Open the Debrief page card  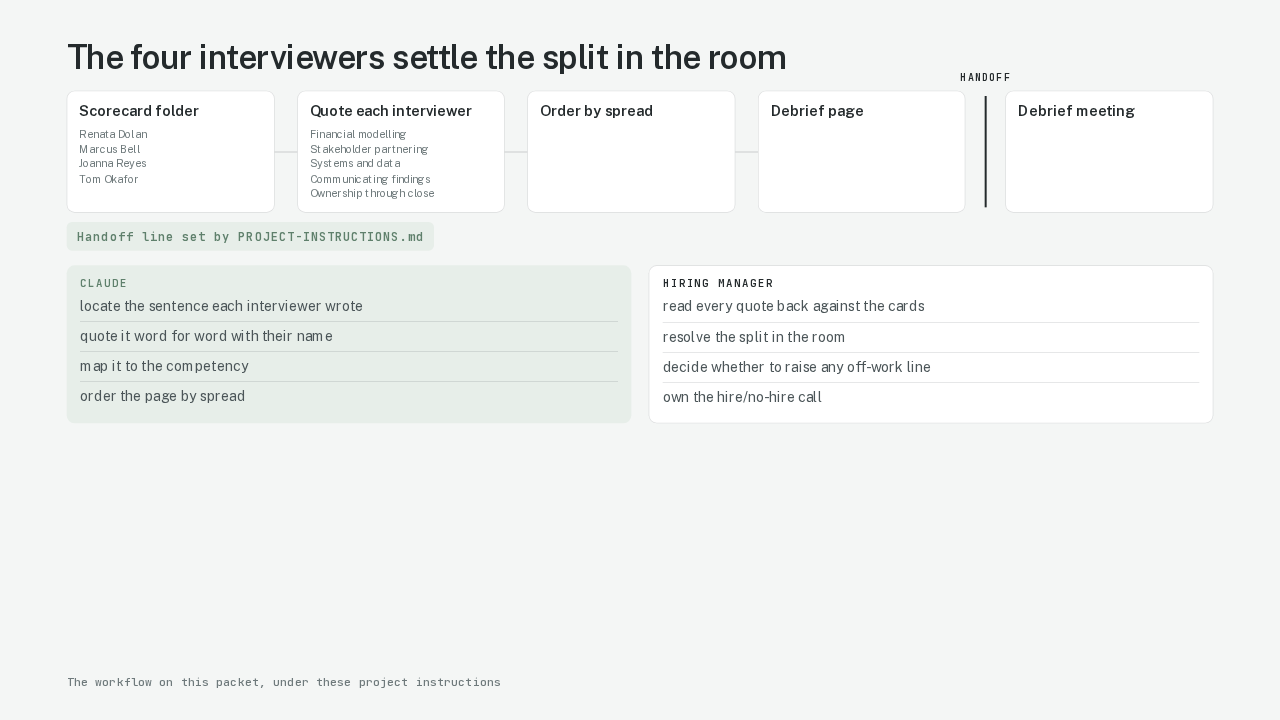(862, 152)
